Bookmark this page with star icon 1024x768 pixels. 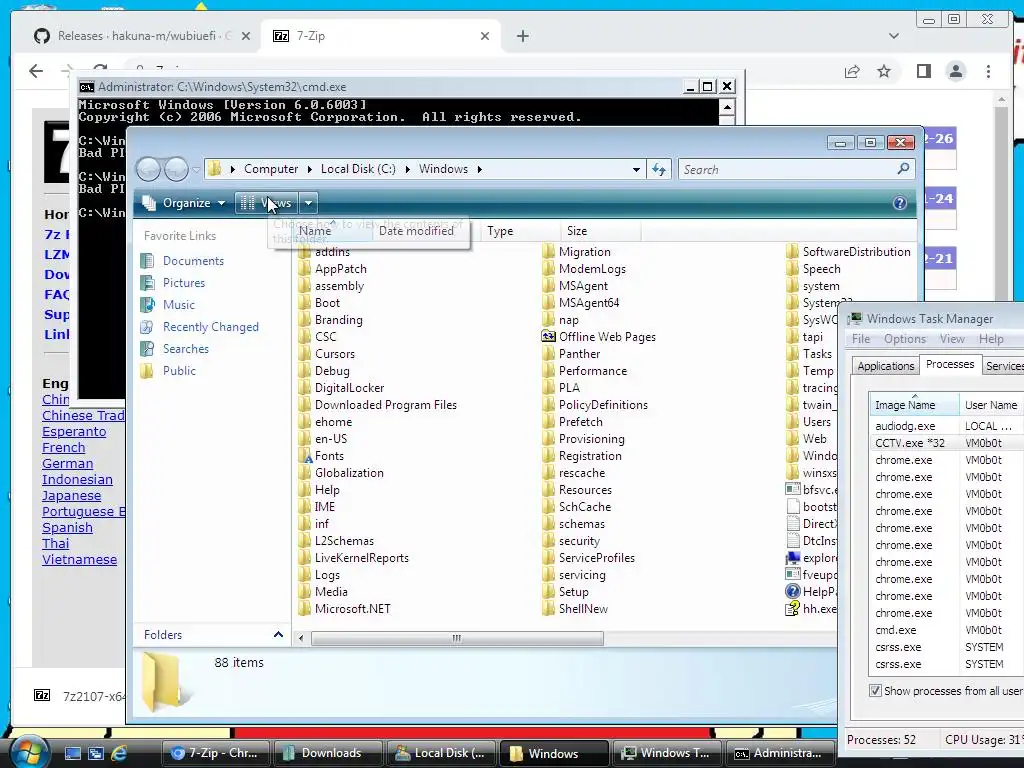[884, 71]
